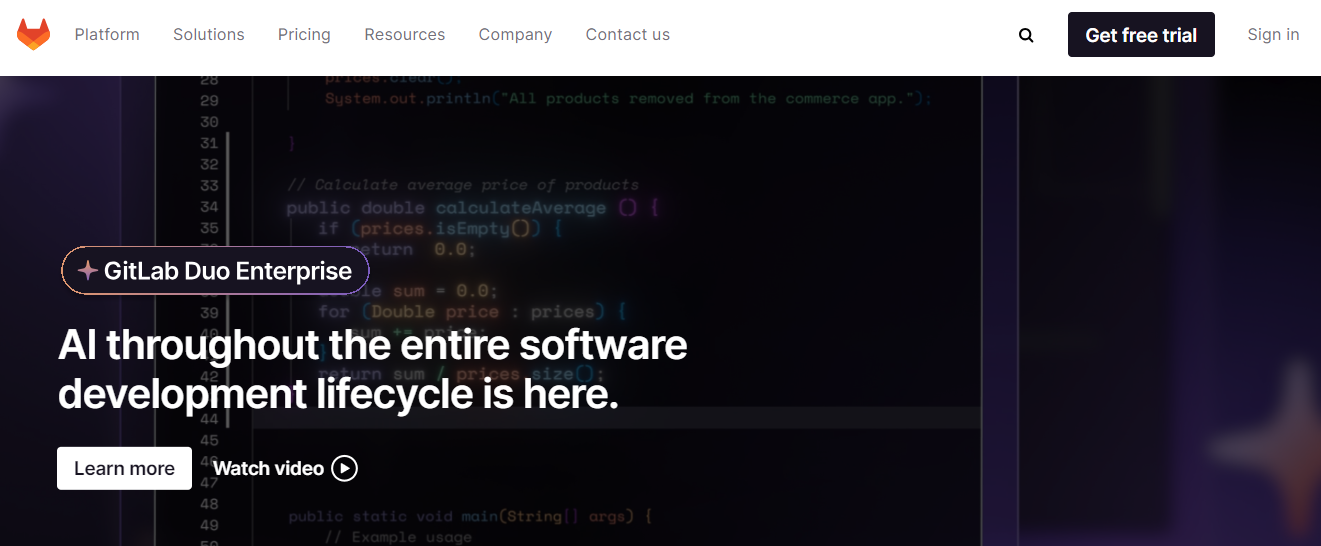Click the play circle icon beside Watch video
Screen dimensions: 1321x546
[x=344, y=468]
